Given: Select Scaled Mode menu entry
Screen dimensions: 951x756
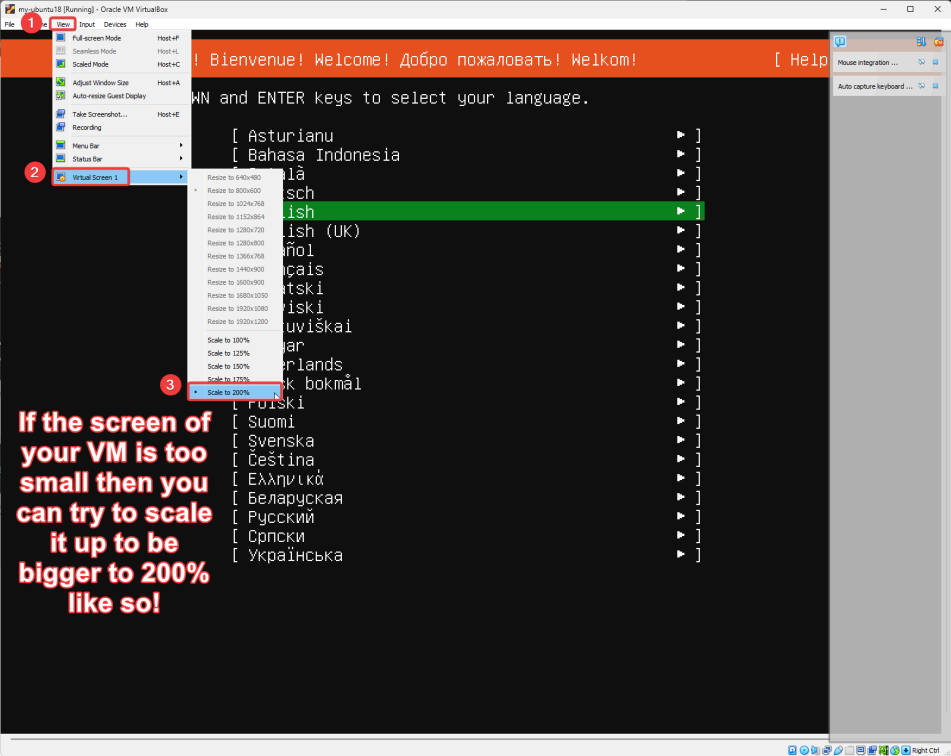Looking at the screenshot, I should pyautogui.click(x=121, y=64).
